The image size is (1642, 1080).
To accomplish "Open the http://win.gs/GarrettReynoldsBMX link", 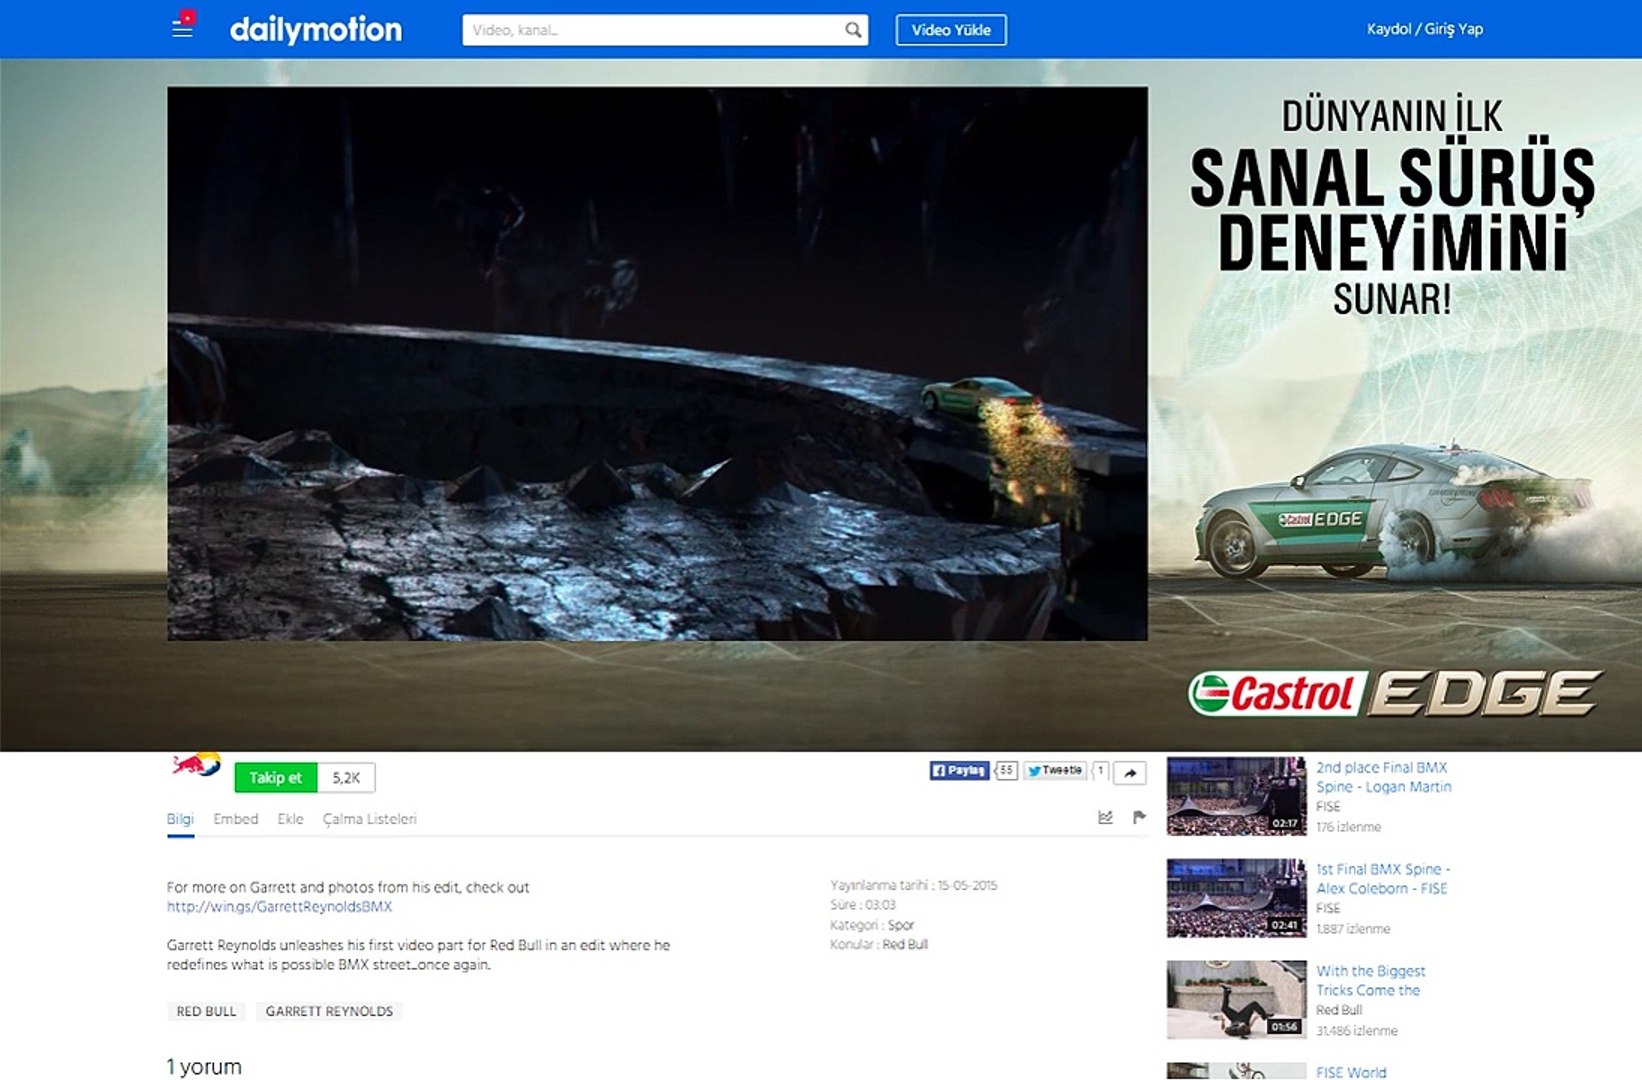I will tap(279, 906).
